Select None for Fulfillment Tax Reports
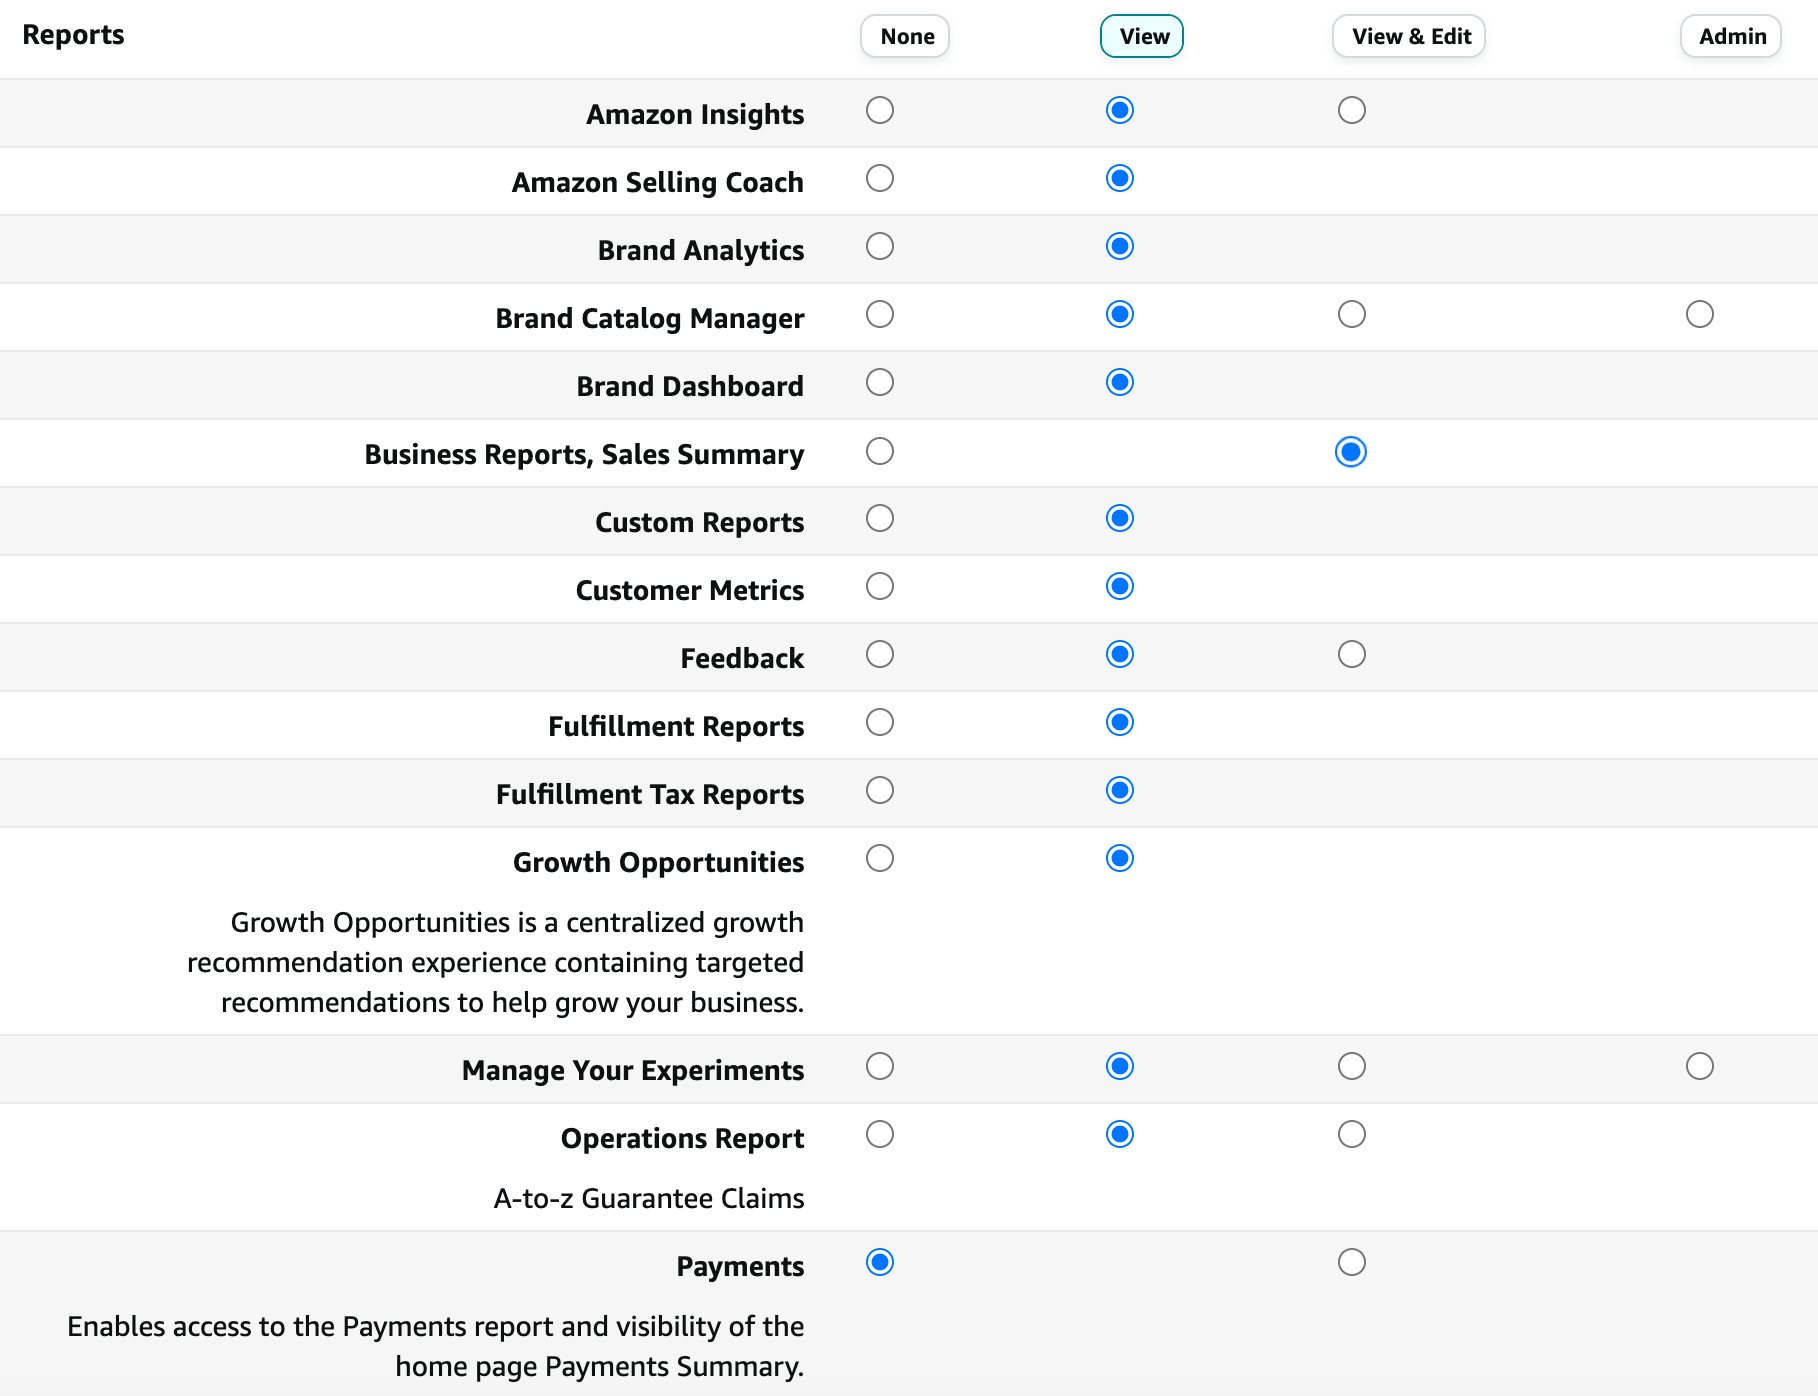 tap(880, 790)
